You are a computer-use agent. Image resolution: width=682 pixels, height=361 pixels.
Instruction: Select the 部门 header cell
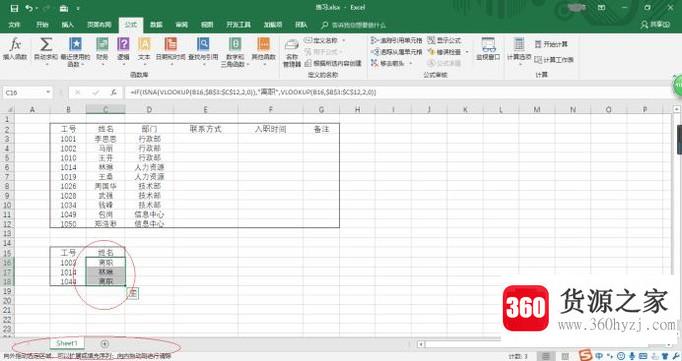tap(149, 129)
